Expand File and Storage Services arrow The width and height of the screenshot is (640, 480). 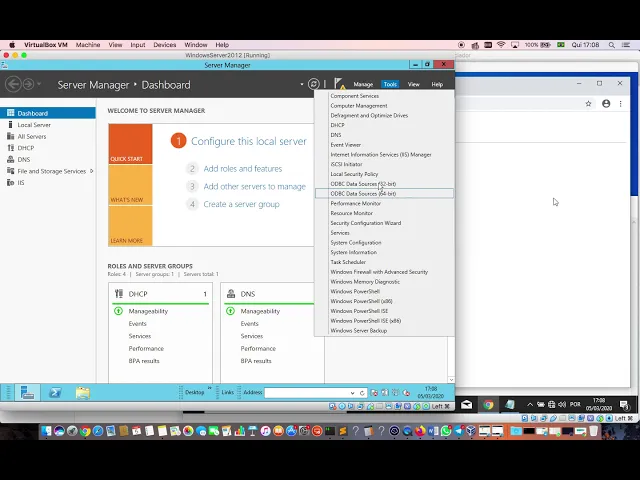click(x=91, y=171)
